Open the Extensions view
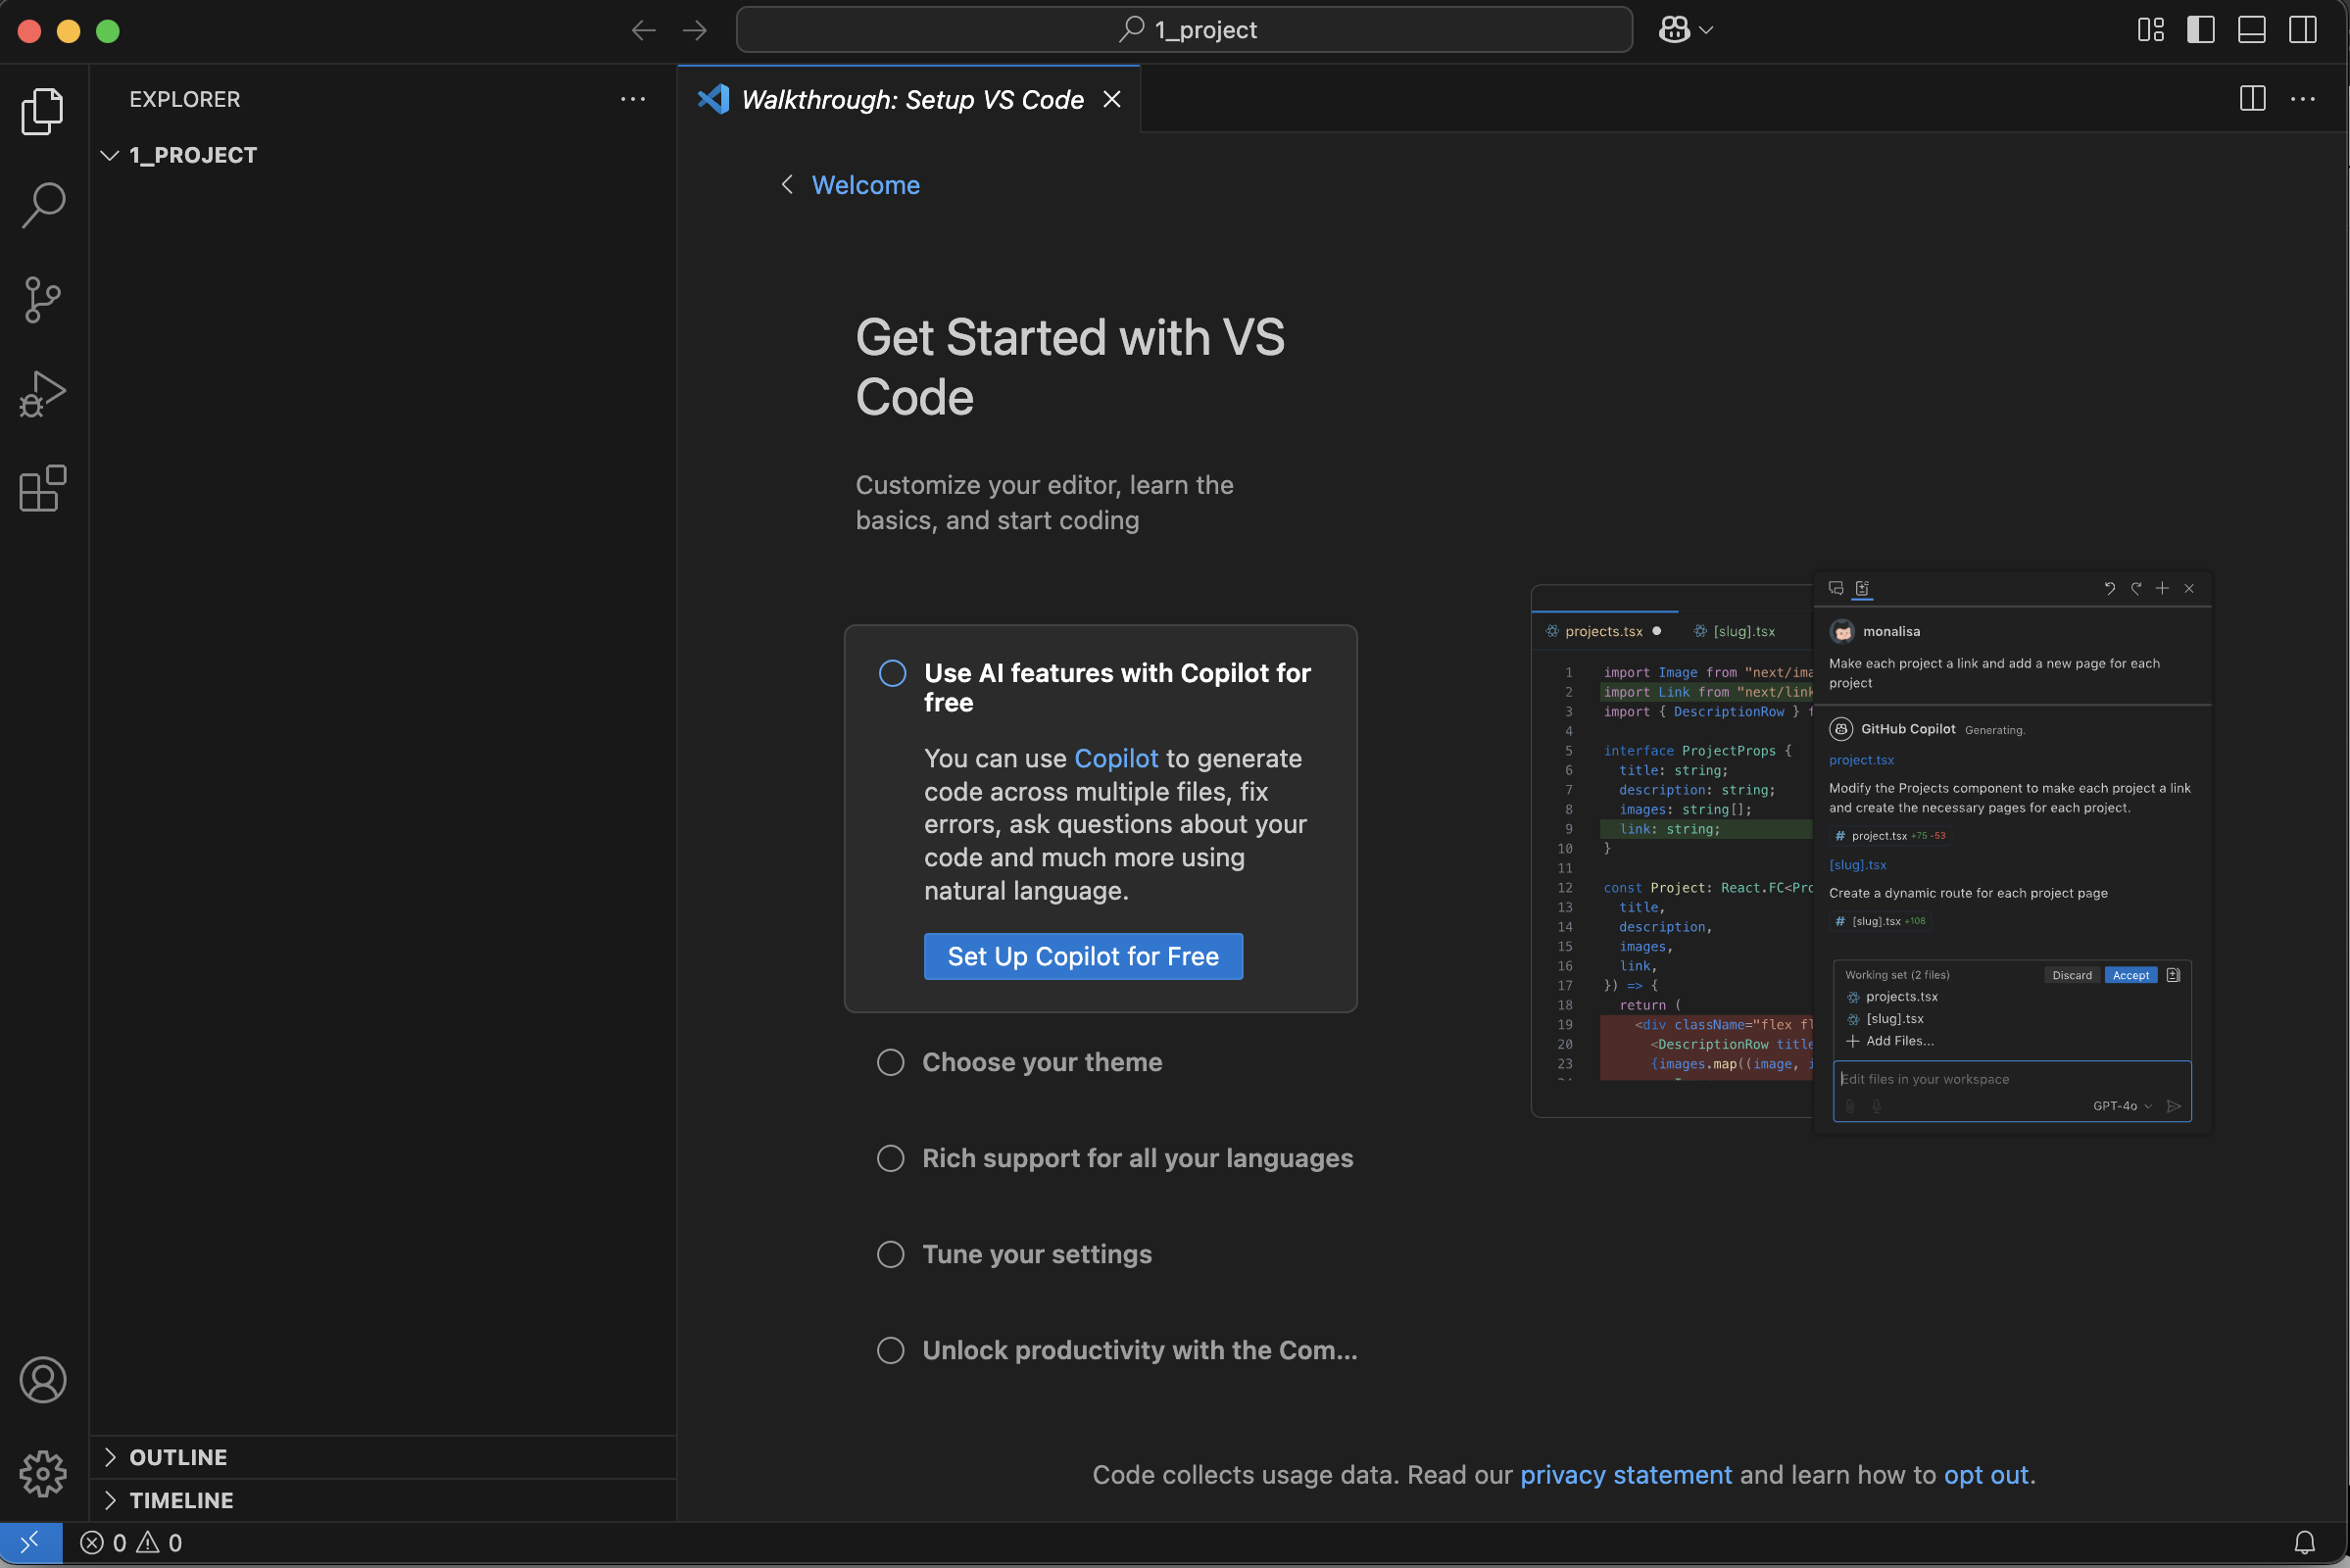This screenshot has width=2350, height=1568. [43, 489]
